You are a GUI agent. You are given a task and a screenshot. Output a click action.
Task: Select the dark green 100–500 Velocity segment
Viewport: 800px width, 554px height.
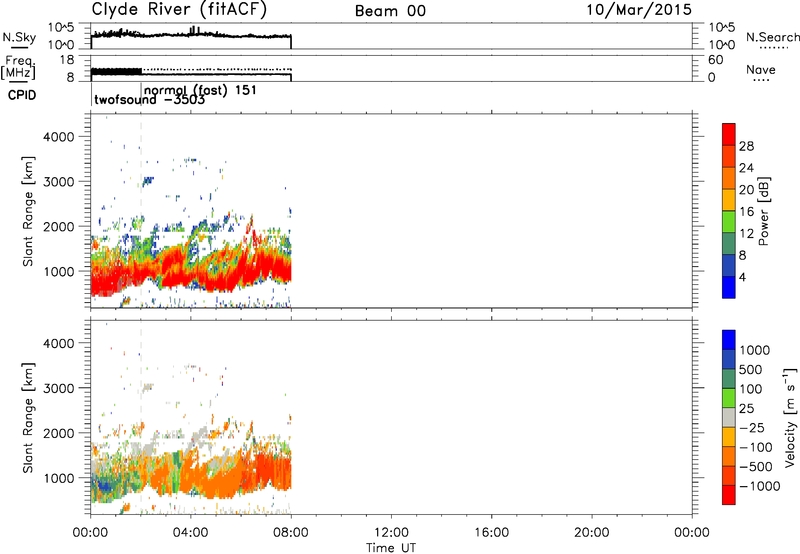[x=729, y=379]
